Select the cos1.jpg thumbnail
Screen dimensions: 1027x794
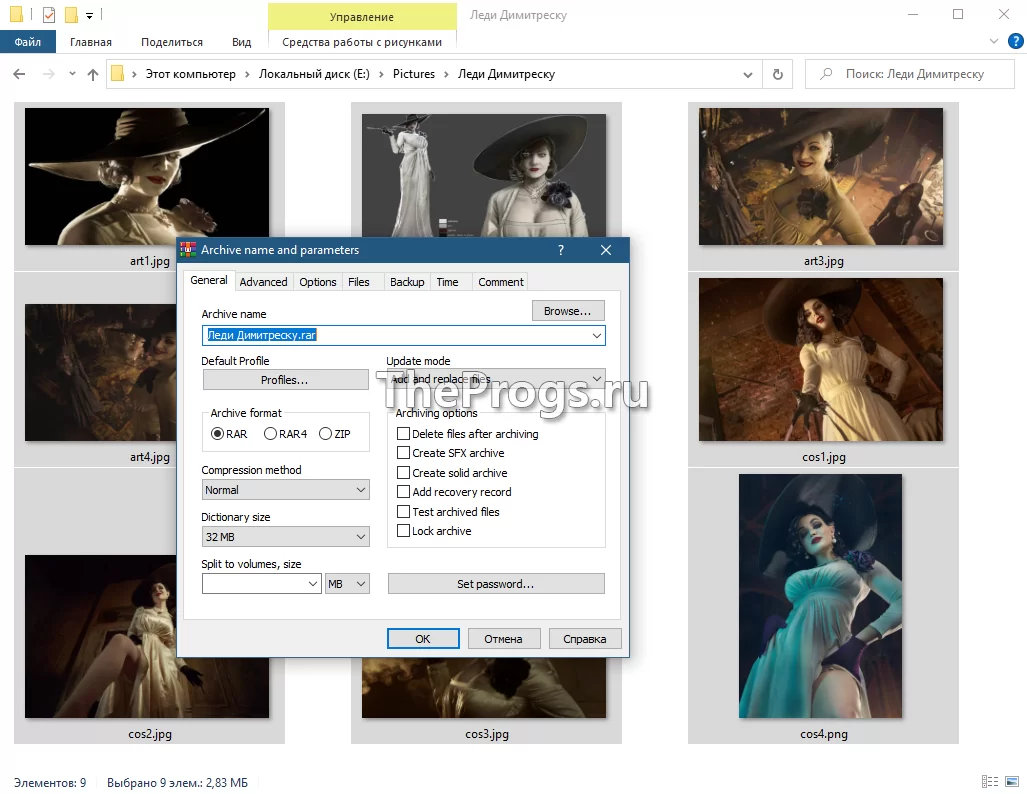821,359
